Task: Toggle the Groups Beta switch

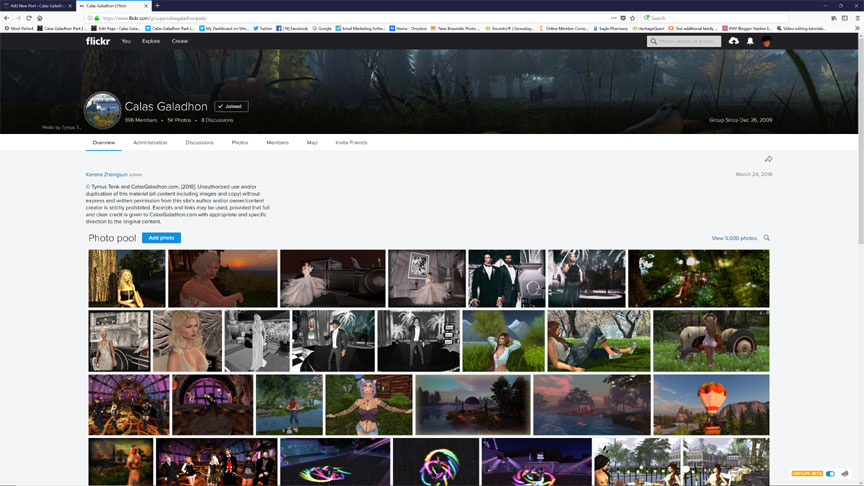Action: [830, 473]
